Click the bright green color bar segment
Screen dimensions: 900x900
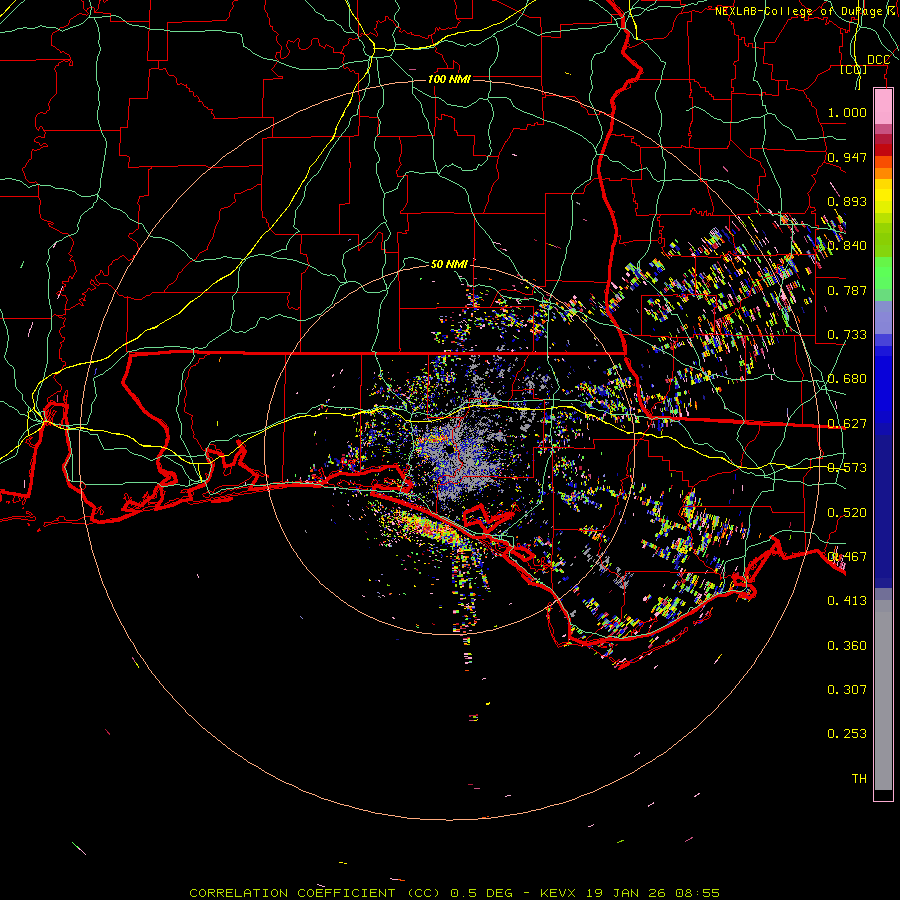(x=883, y=273)
